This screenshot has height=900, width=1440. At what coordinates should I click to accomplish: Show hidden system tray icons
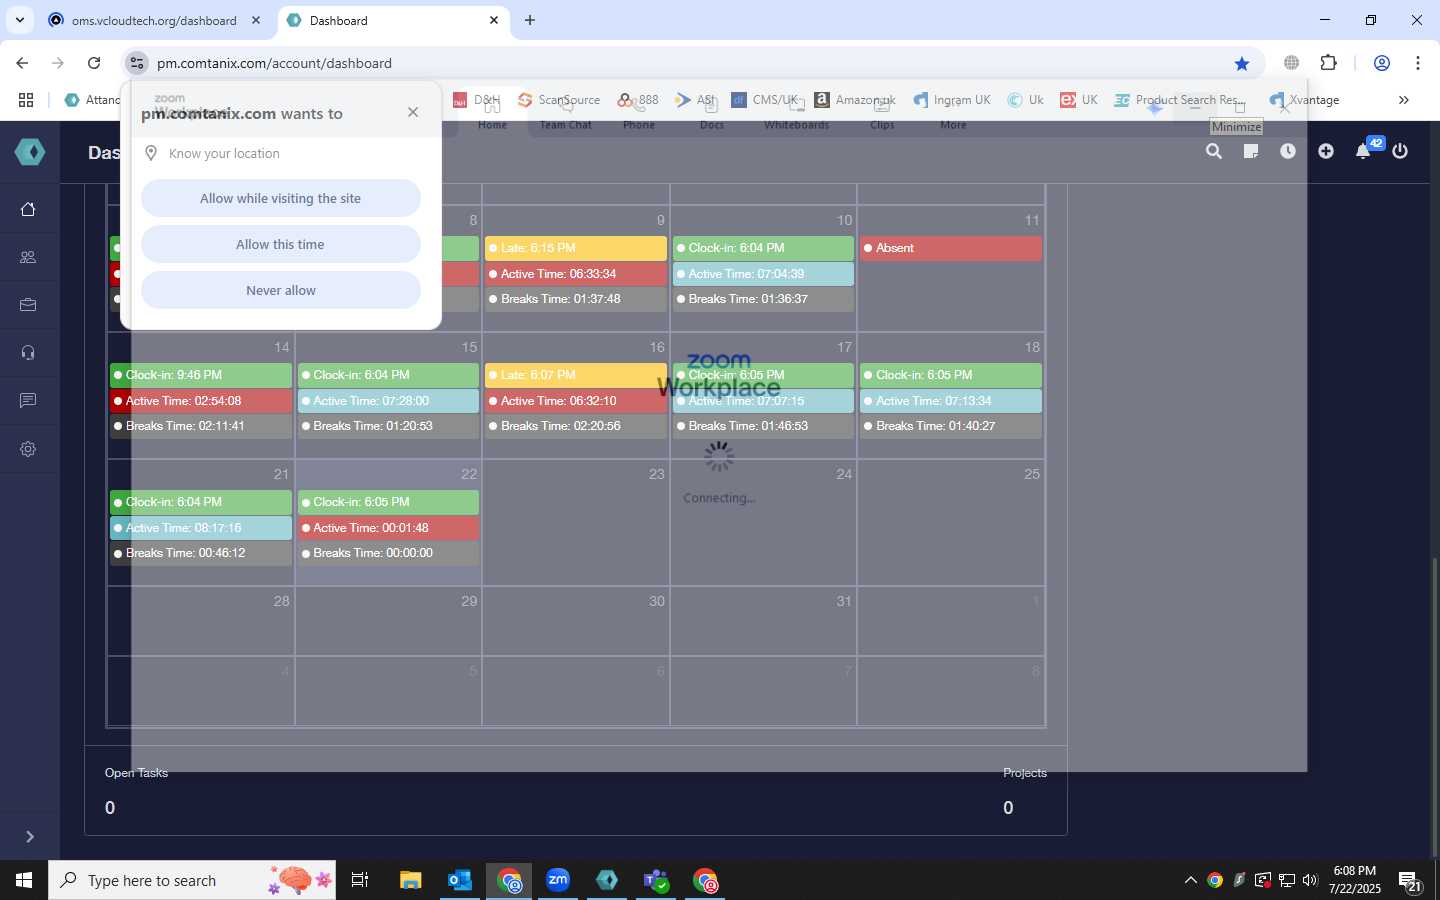click(1190, 880)
